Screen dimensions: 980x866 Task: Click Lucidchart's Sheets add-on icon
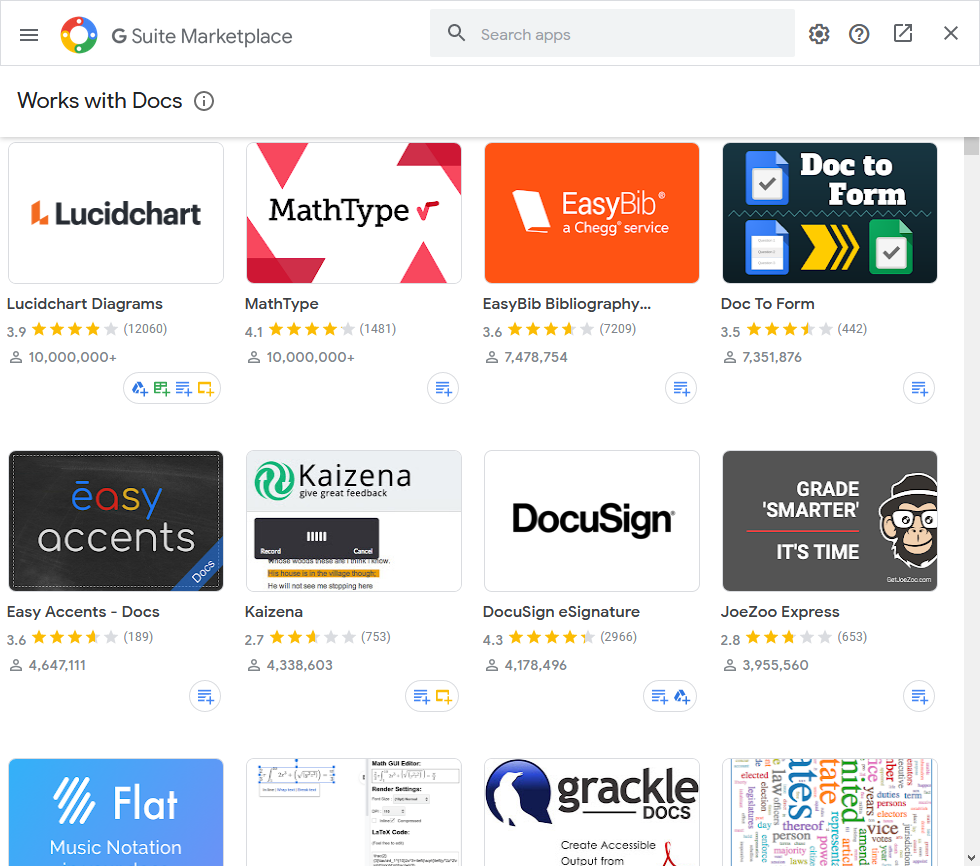[x=161, y=389]
